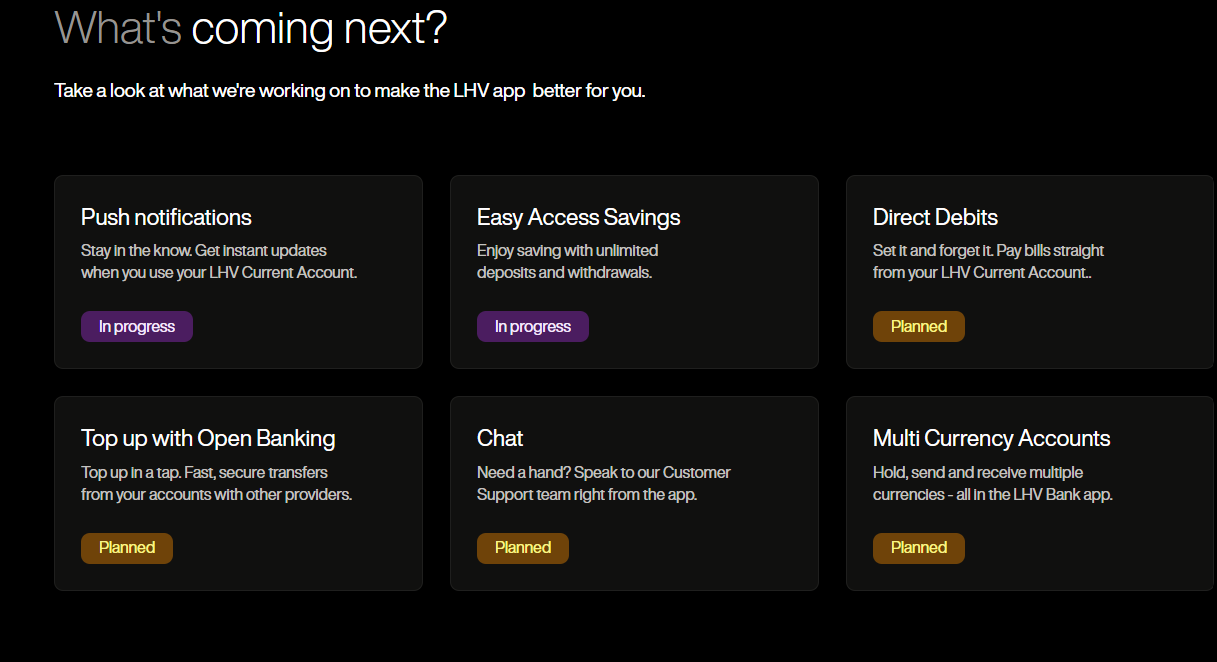Click the Multi Currency Accounts heading

(991, 438)
